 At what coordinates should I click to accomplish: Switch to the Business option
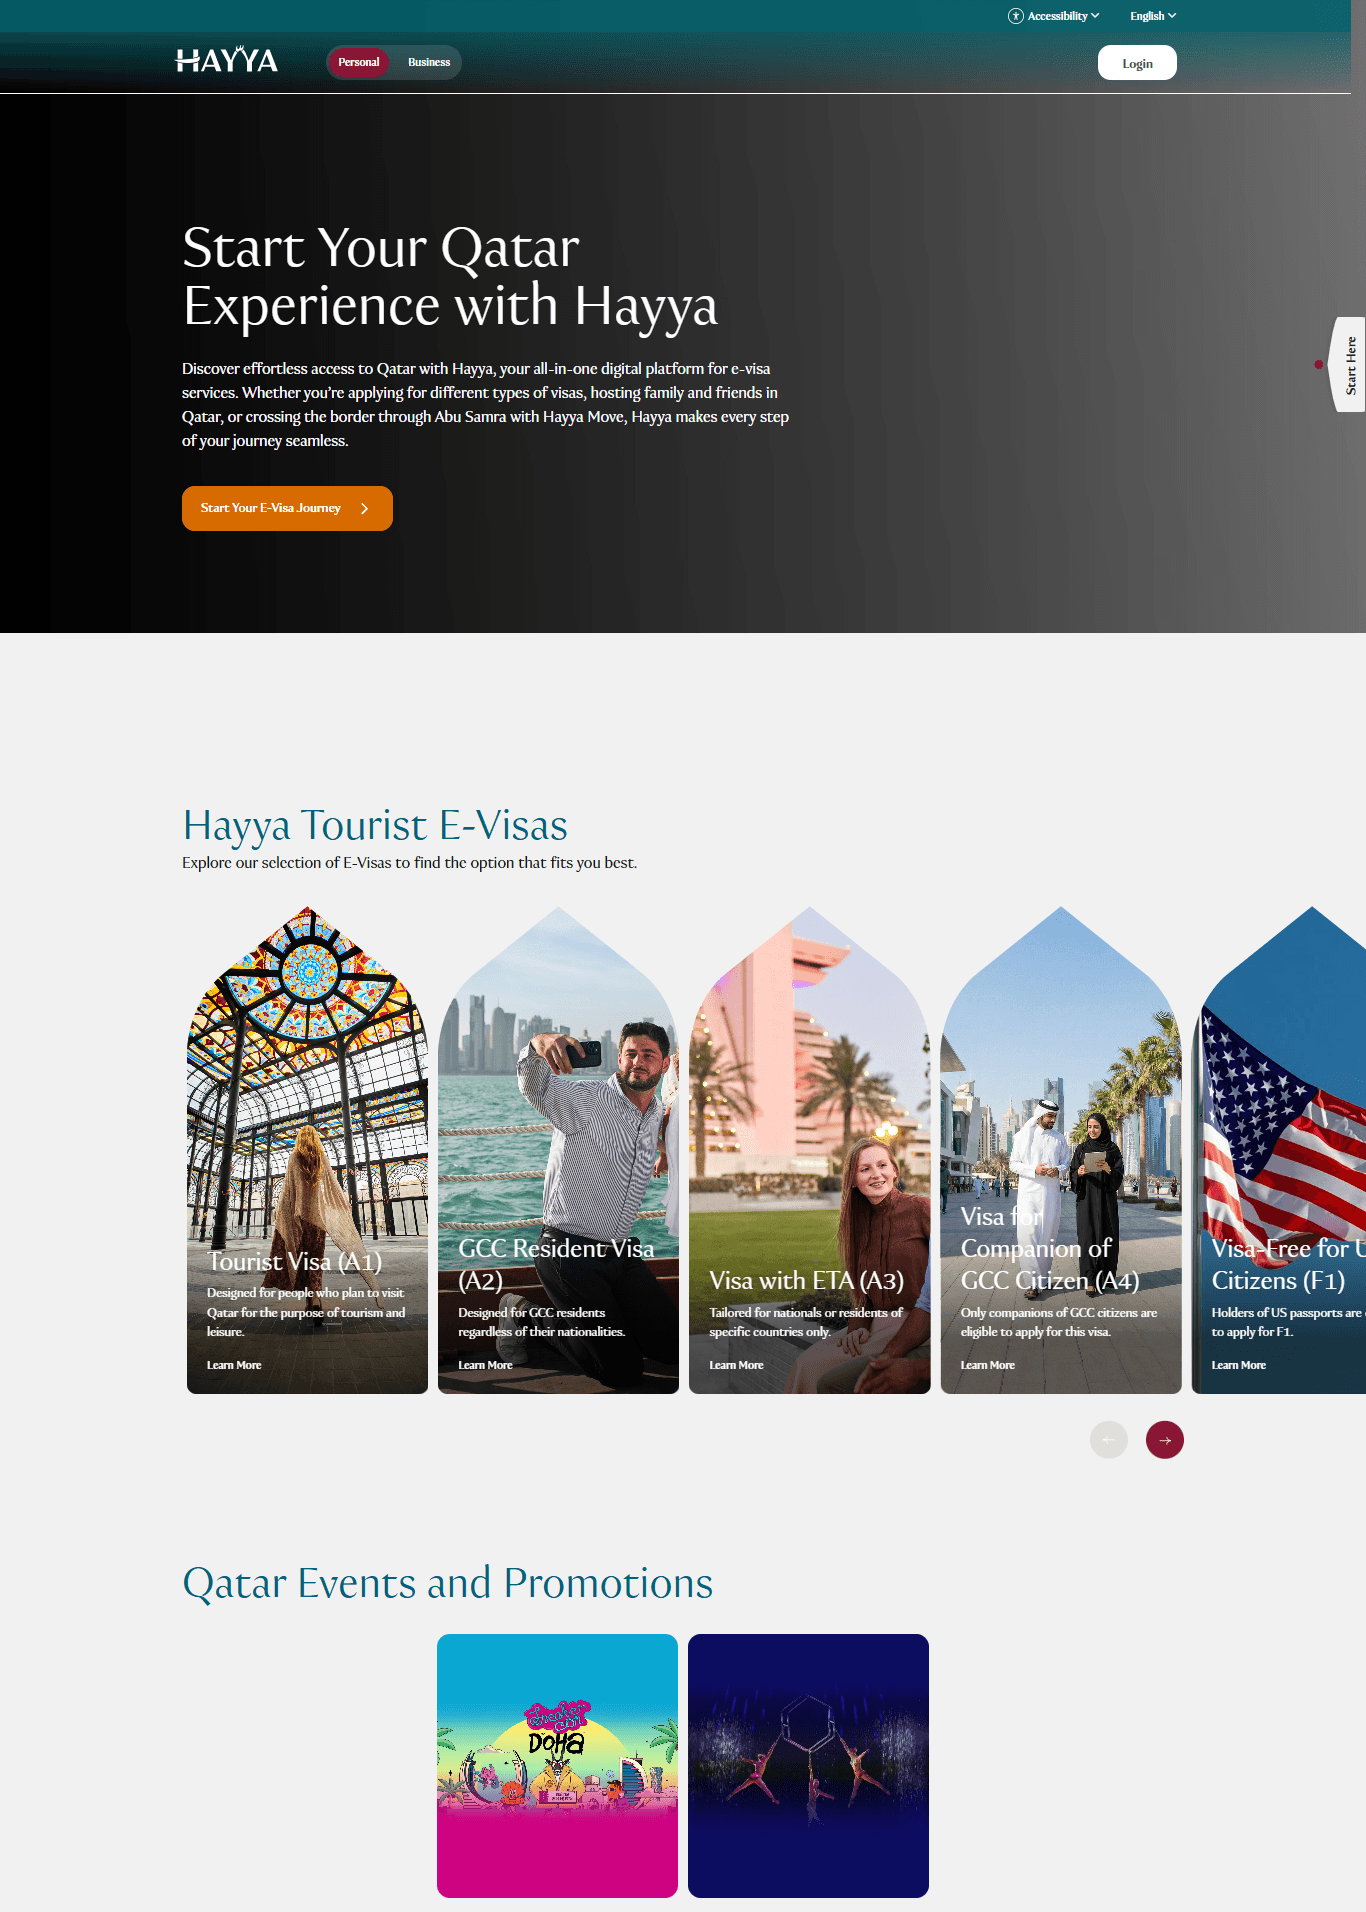click(429, 62)
